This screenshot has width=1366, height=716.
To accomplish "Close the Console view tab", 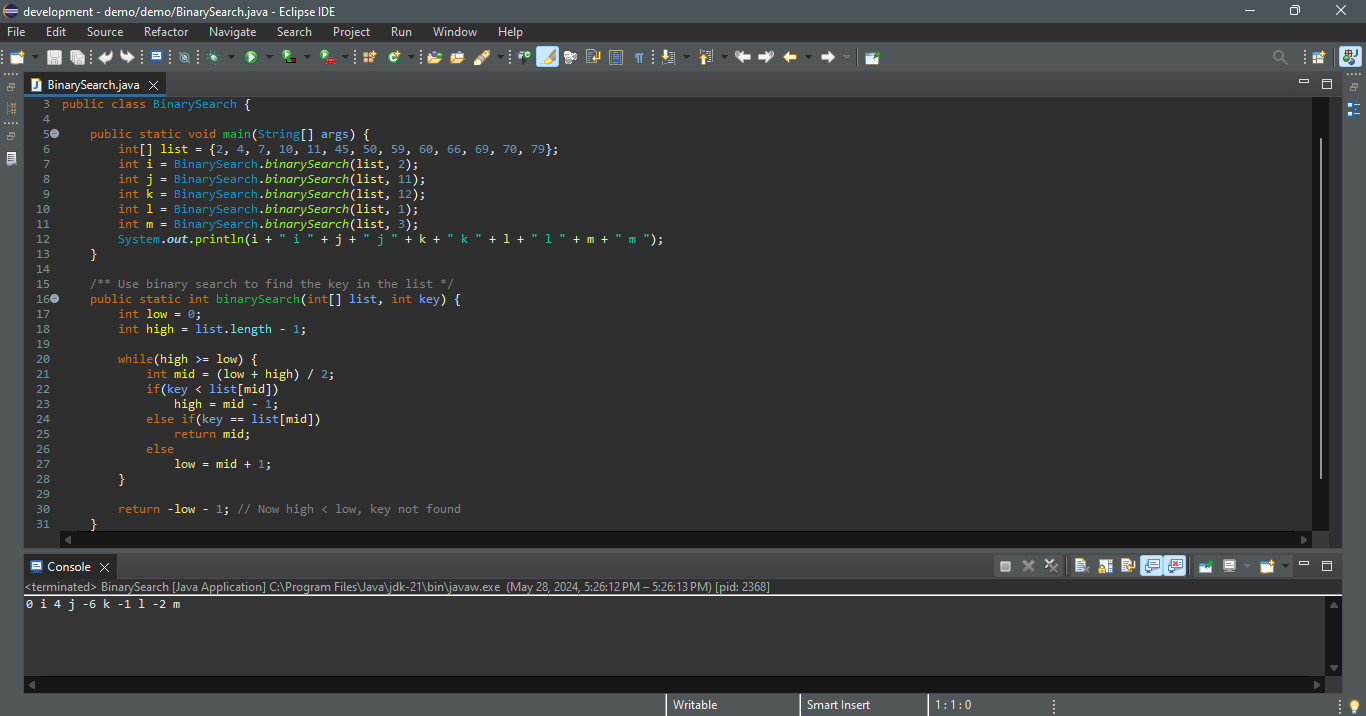I will coord(104,567).
